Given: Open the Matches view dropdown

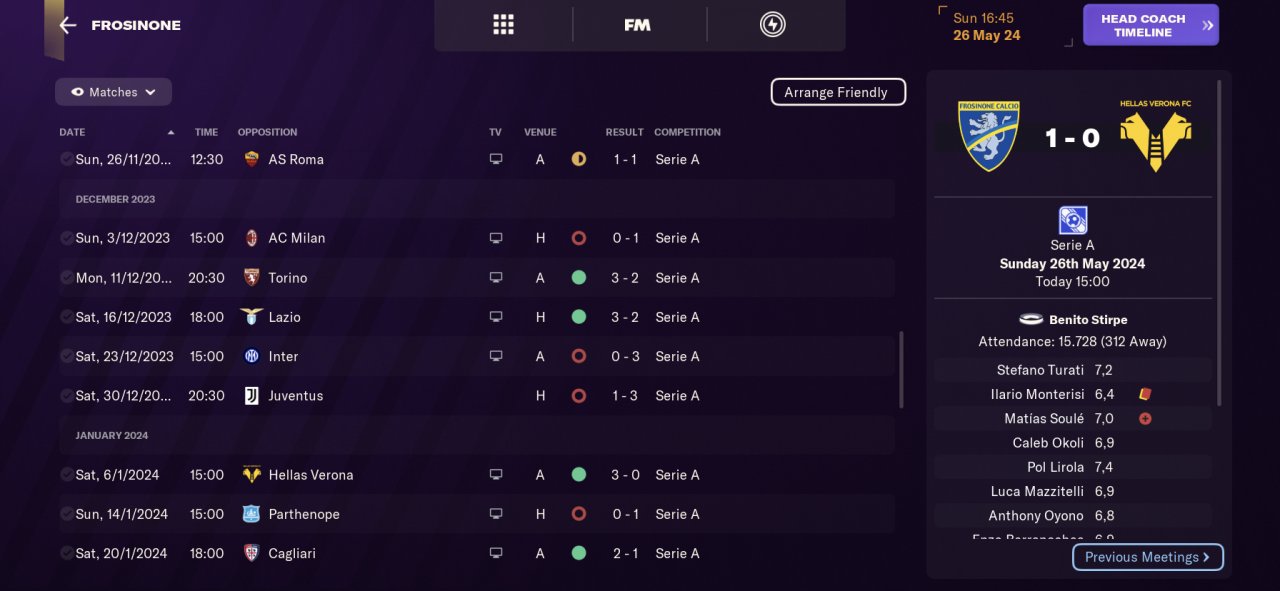Looking at the screenshot, I should tap(113, 92).
